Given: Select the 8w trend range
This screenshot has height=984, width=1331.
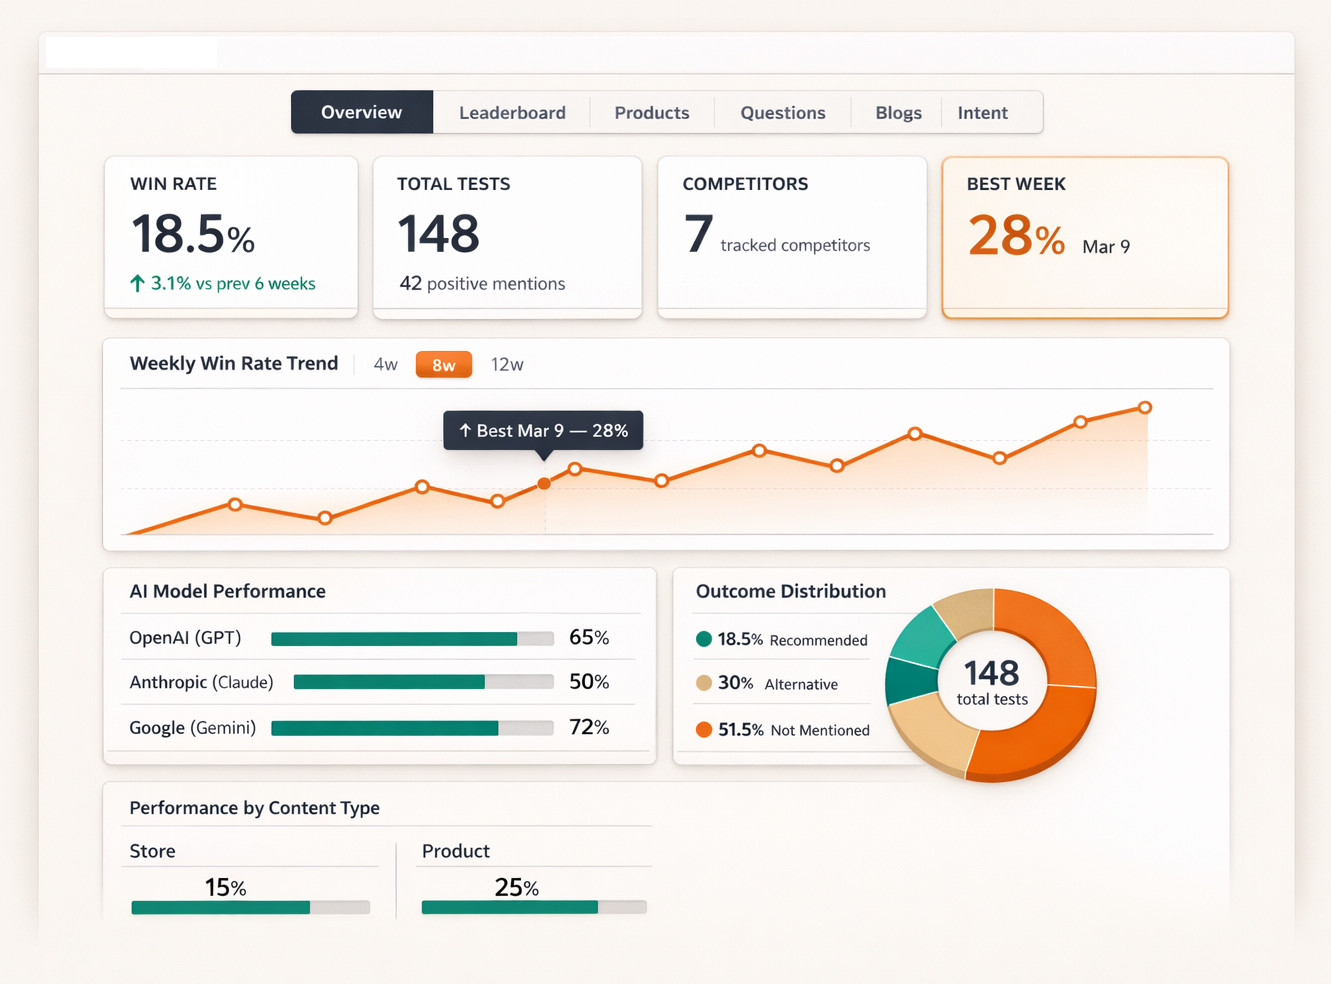Looking at the screenshot, I should tap(443, 365).
